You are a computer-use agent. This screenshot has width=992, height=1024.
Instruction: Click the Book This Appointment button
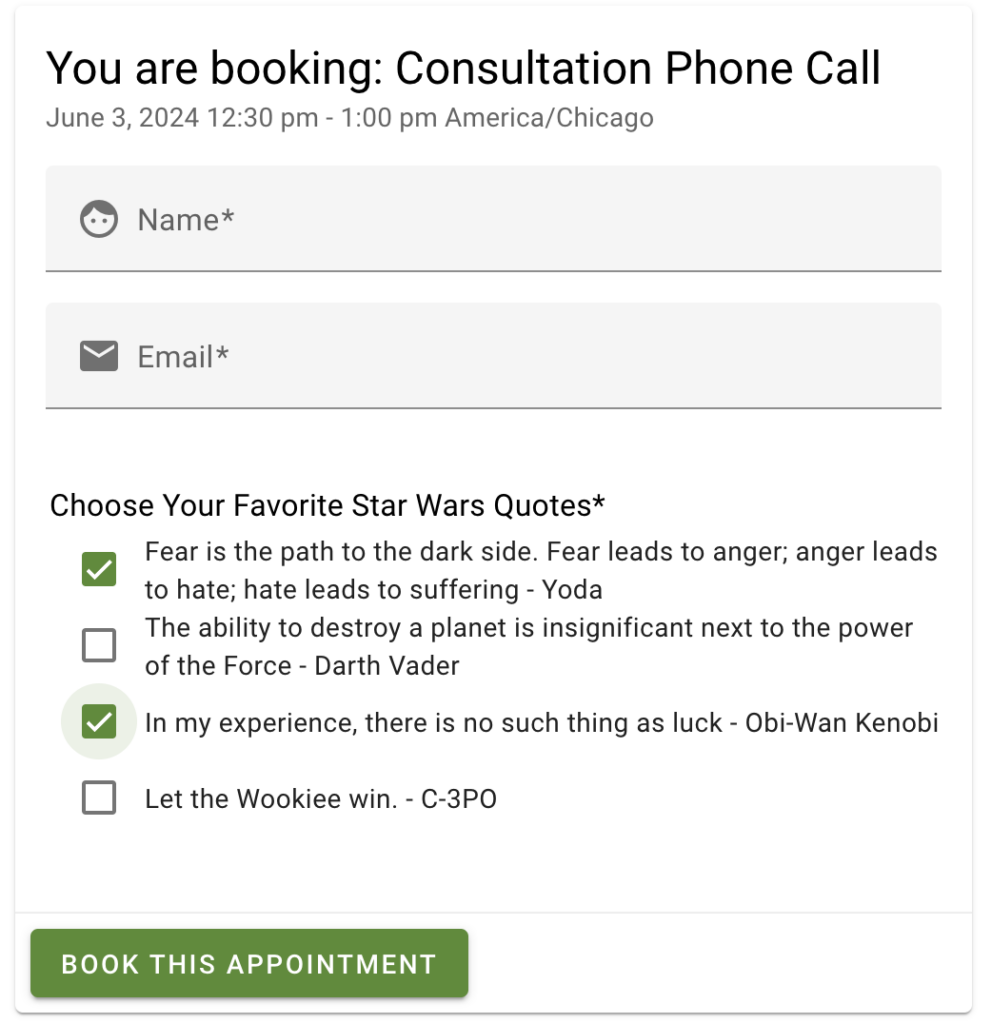coord(249,964)
